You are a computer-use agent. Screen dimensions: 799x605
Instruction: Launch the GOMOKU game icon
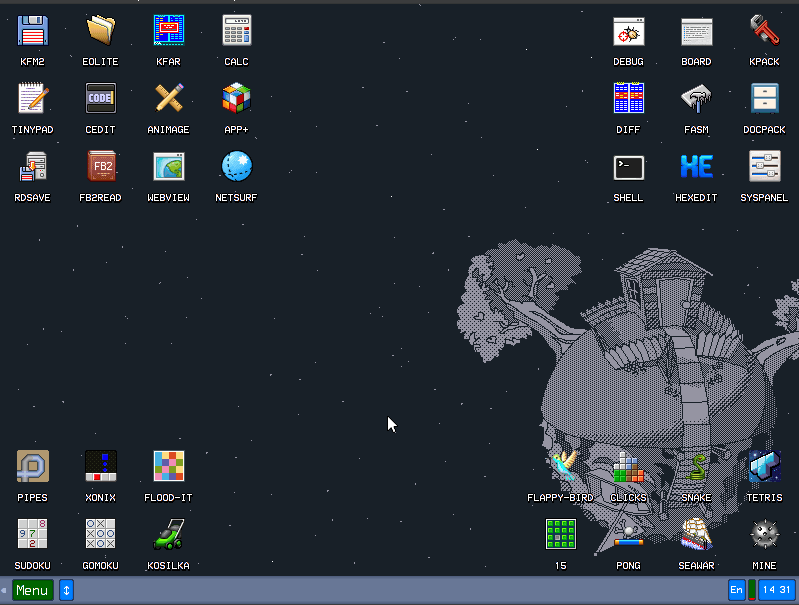(x=100, y=534)
